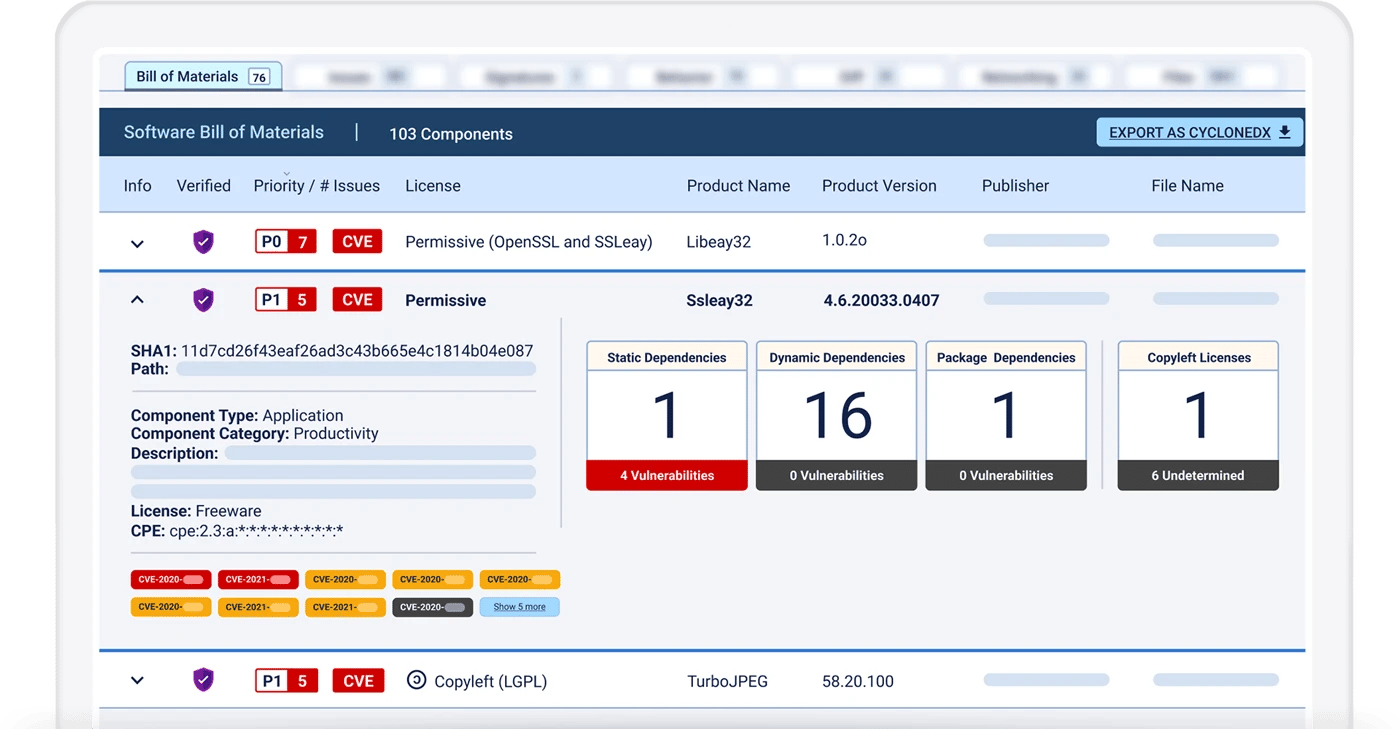Screen dimensions: 1400x729
Task: Click the License: Freeware line
Action: pos(197,511)
